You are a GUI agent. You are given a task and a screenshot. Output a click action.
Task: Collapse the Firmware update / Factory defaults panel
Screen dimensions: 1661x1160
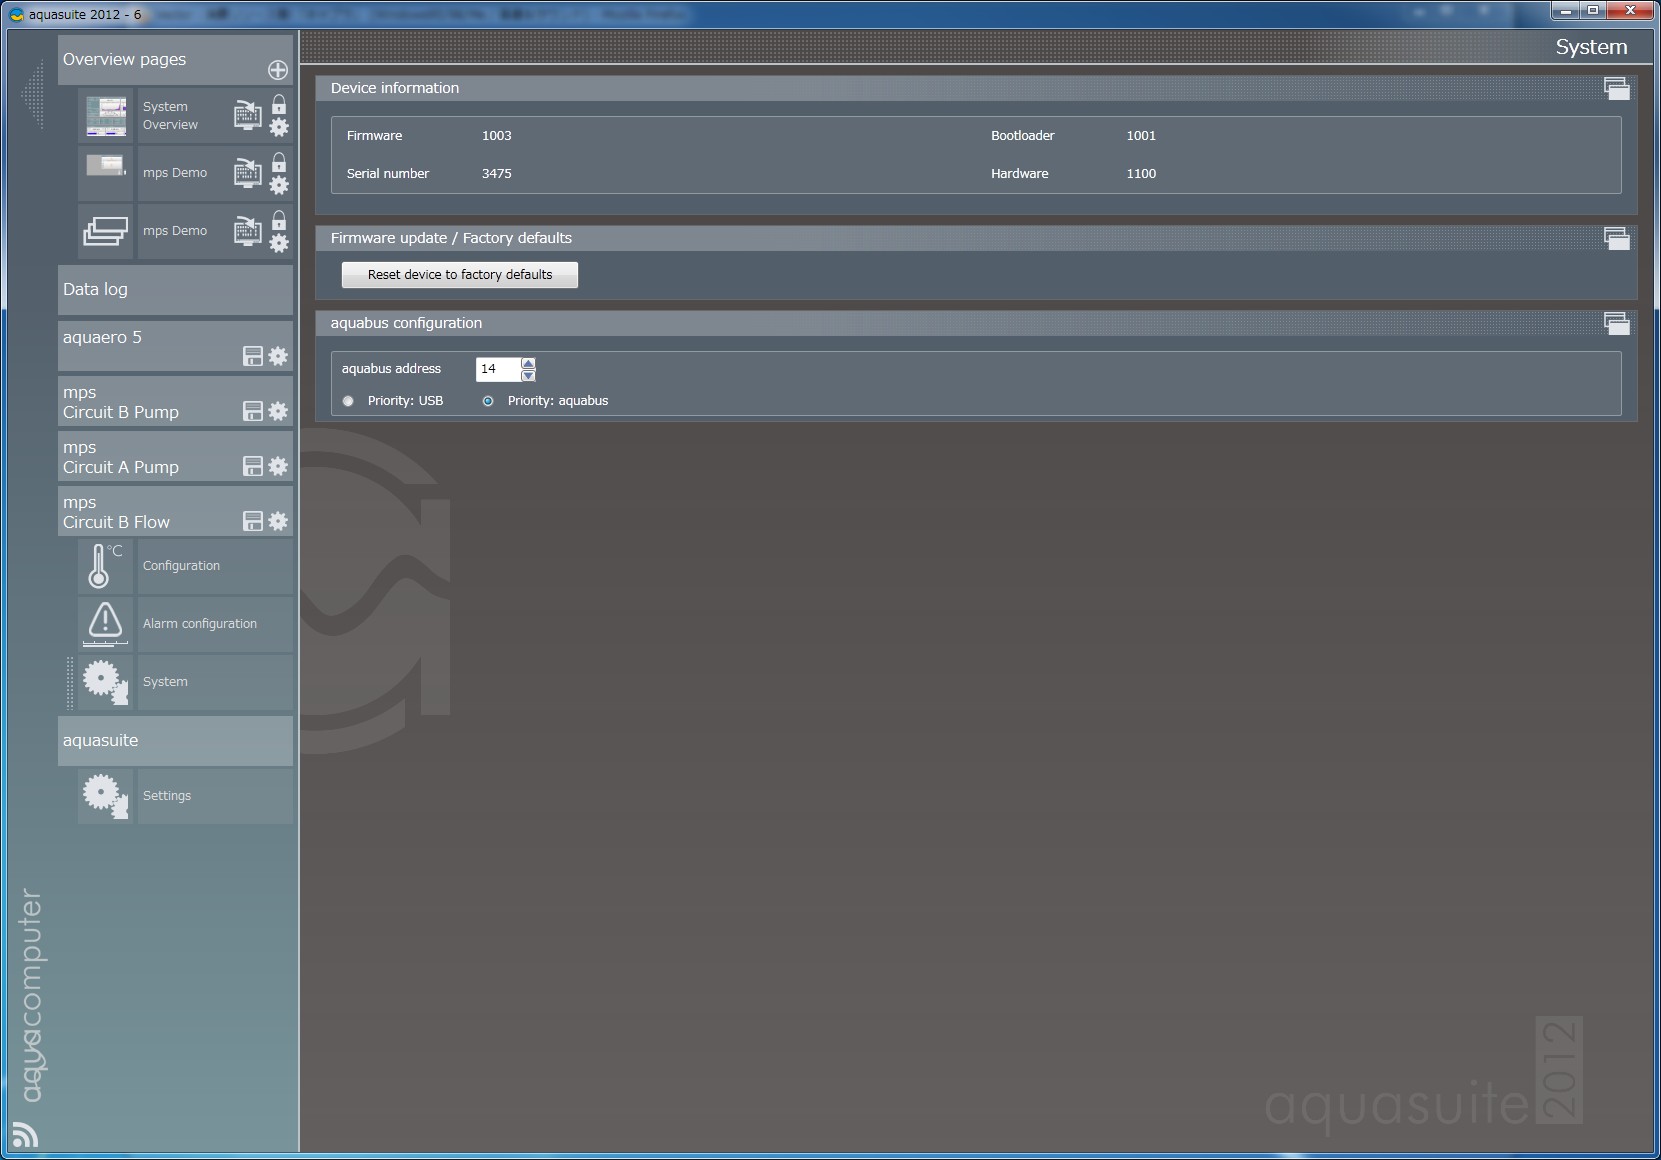(x=1616, y=238)
